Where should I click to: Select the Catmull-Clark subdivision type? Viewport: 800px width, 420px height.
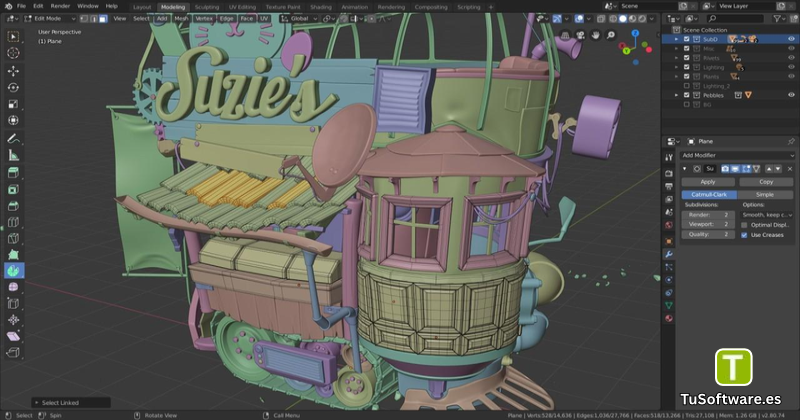click(709, 194)
